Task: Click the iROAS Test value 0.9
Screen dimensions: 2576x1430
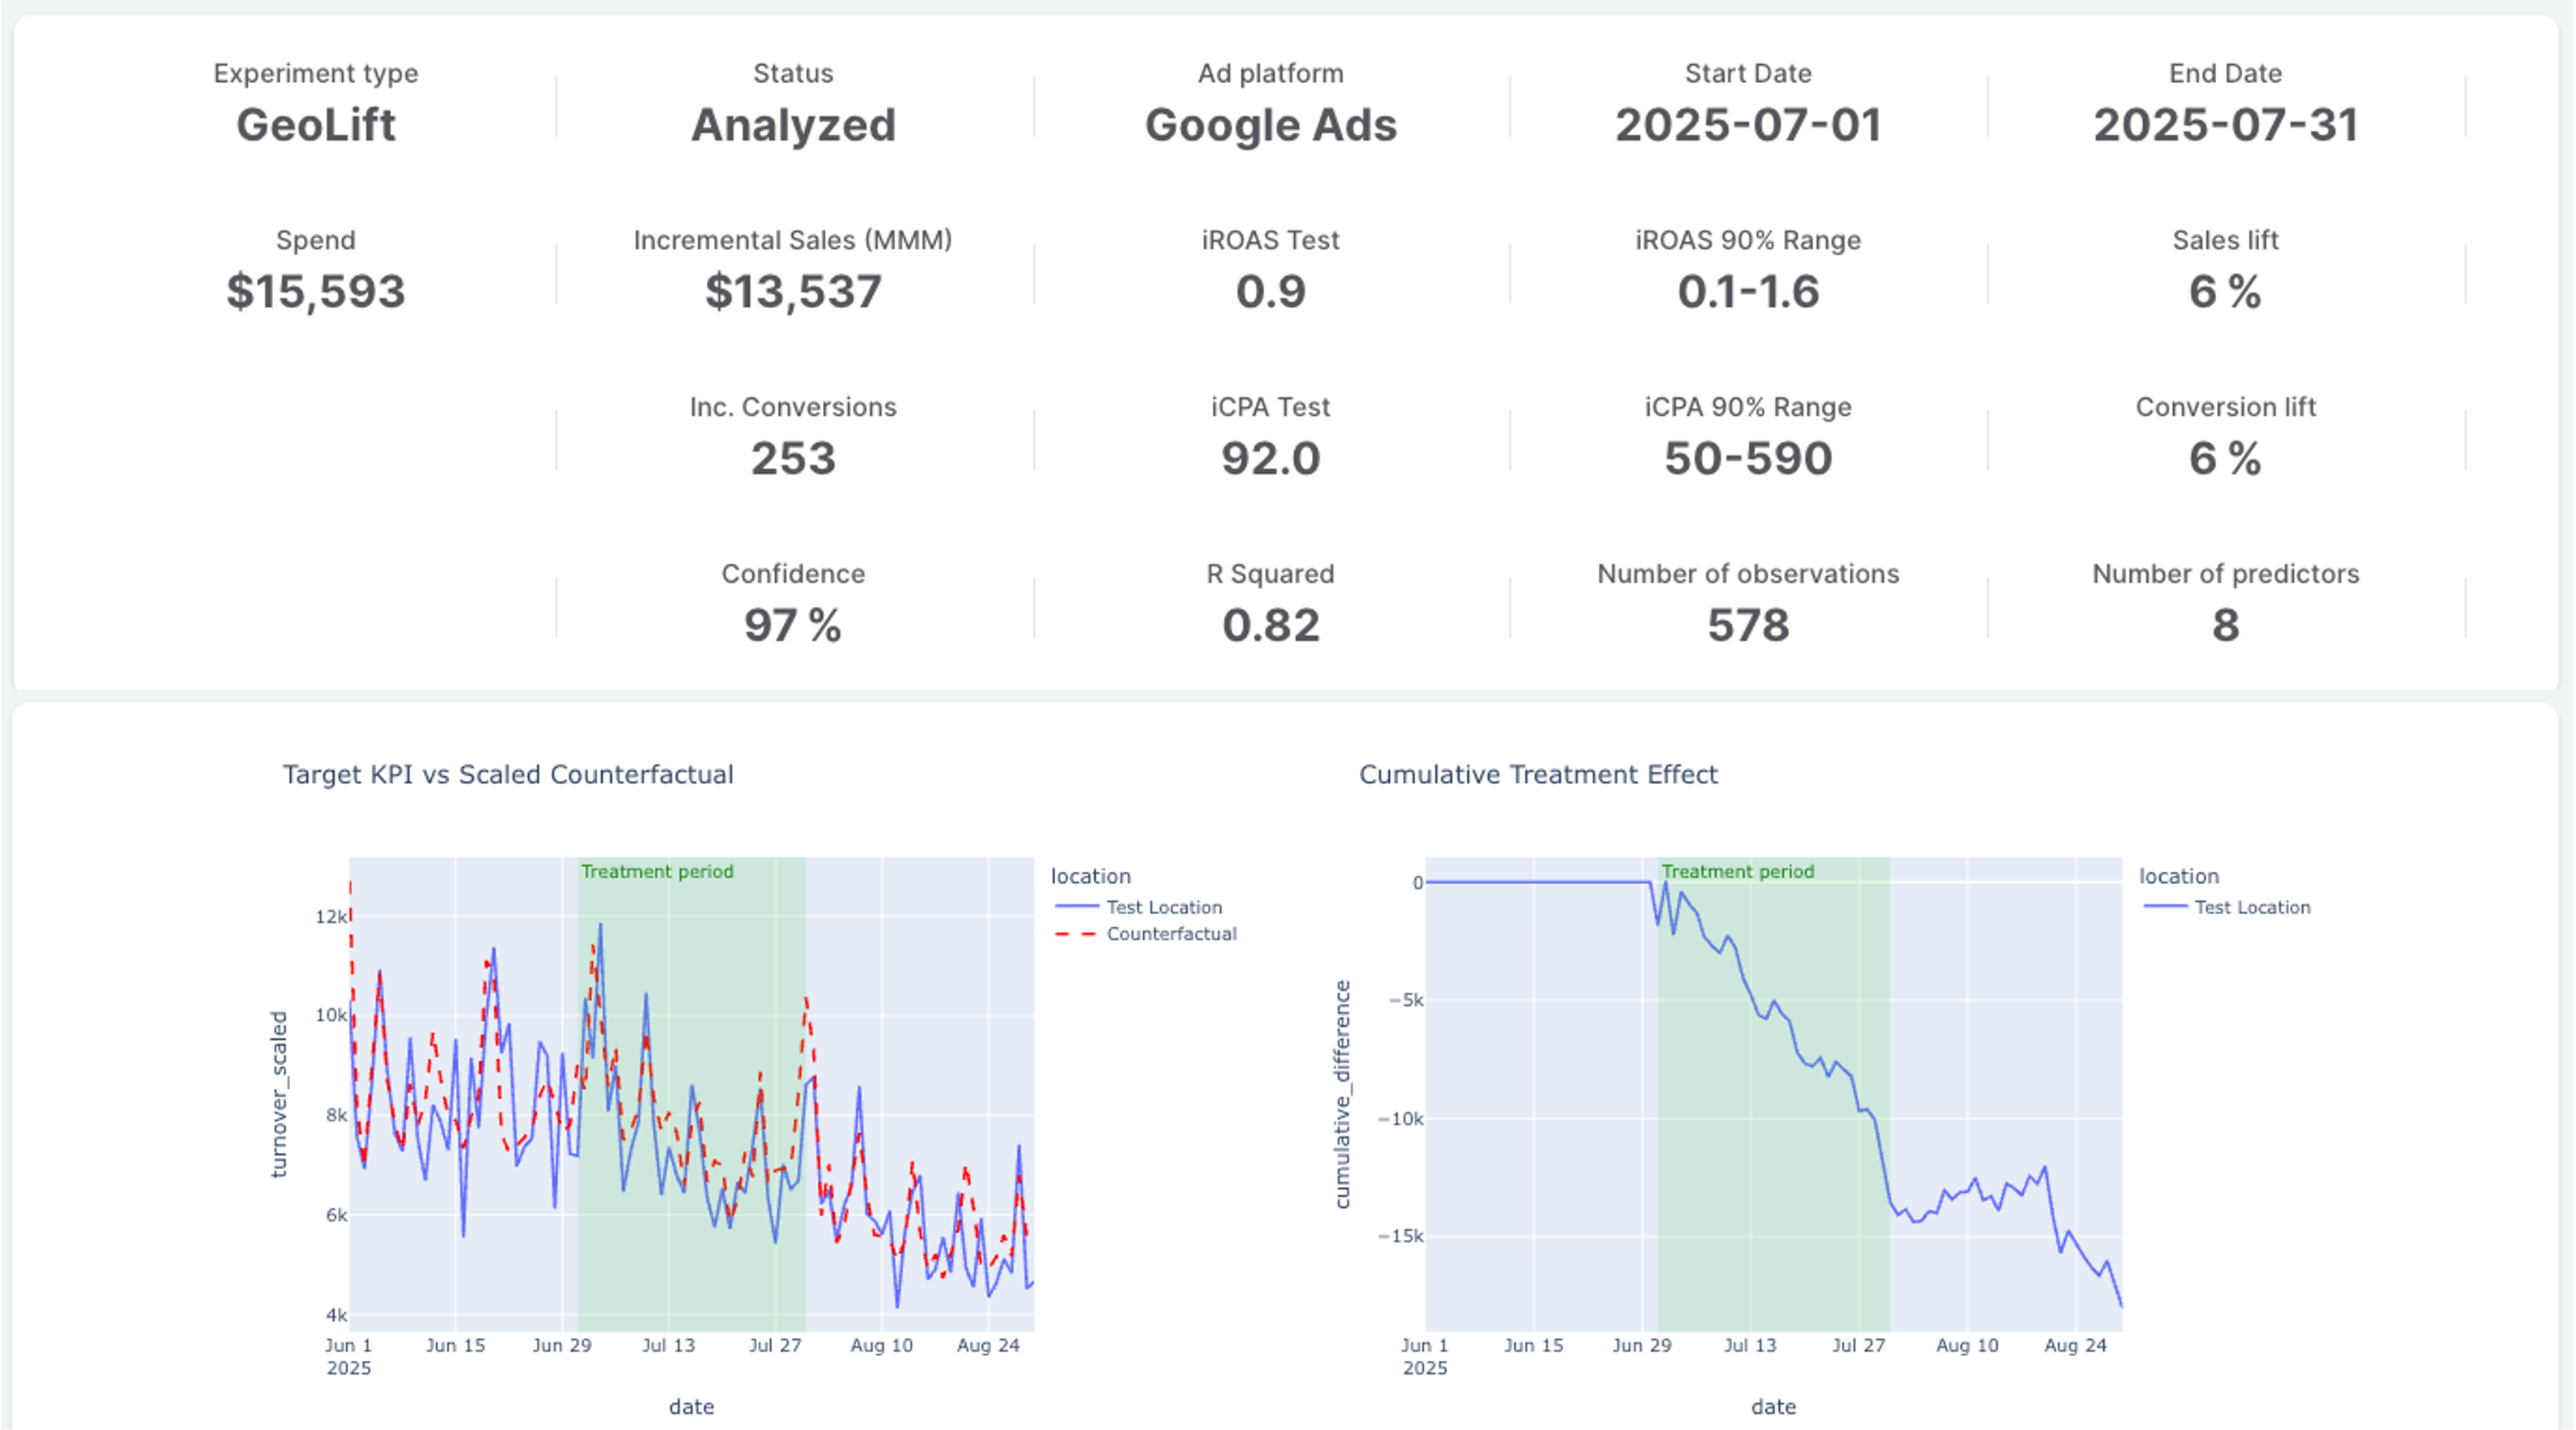Action: pyautogui.click(x=1270, y=292)
